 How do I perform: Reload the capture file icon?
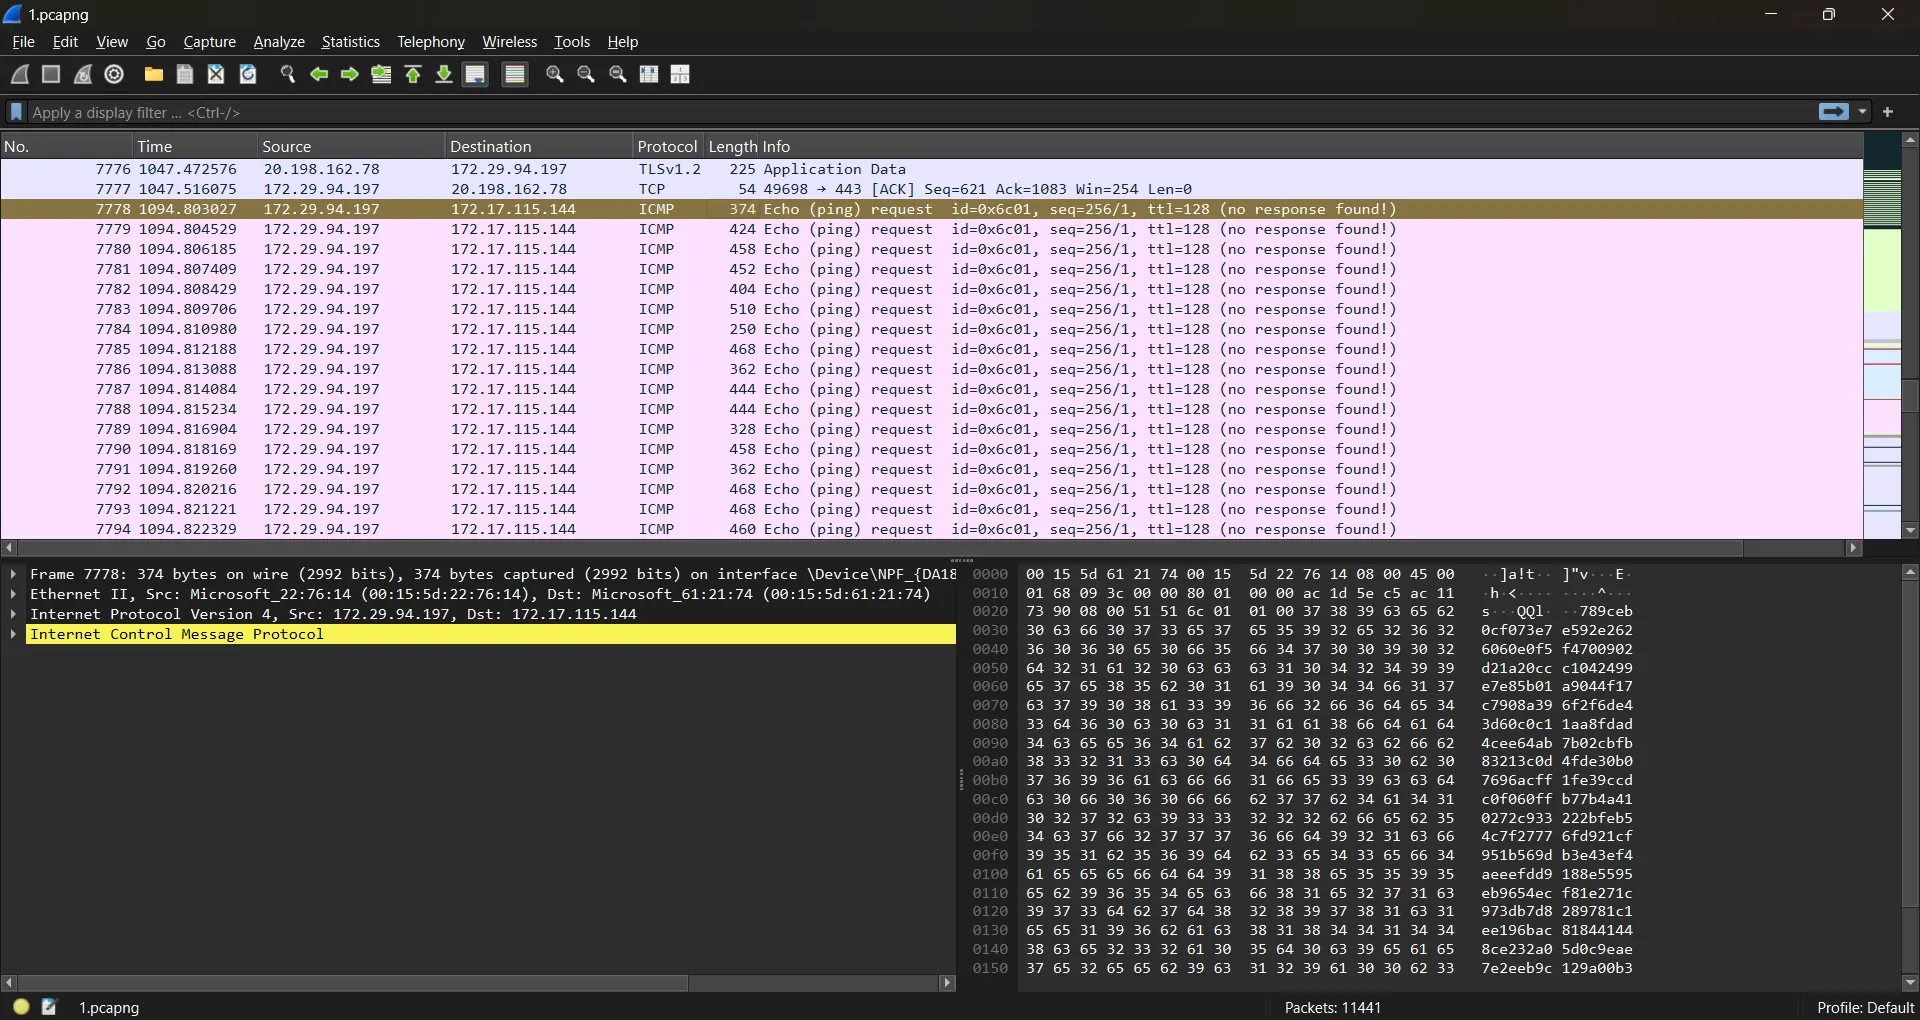pyautogui.click(x=248, y=74)
